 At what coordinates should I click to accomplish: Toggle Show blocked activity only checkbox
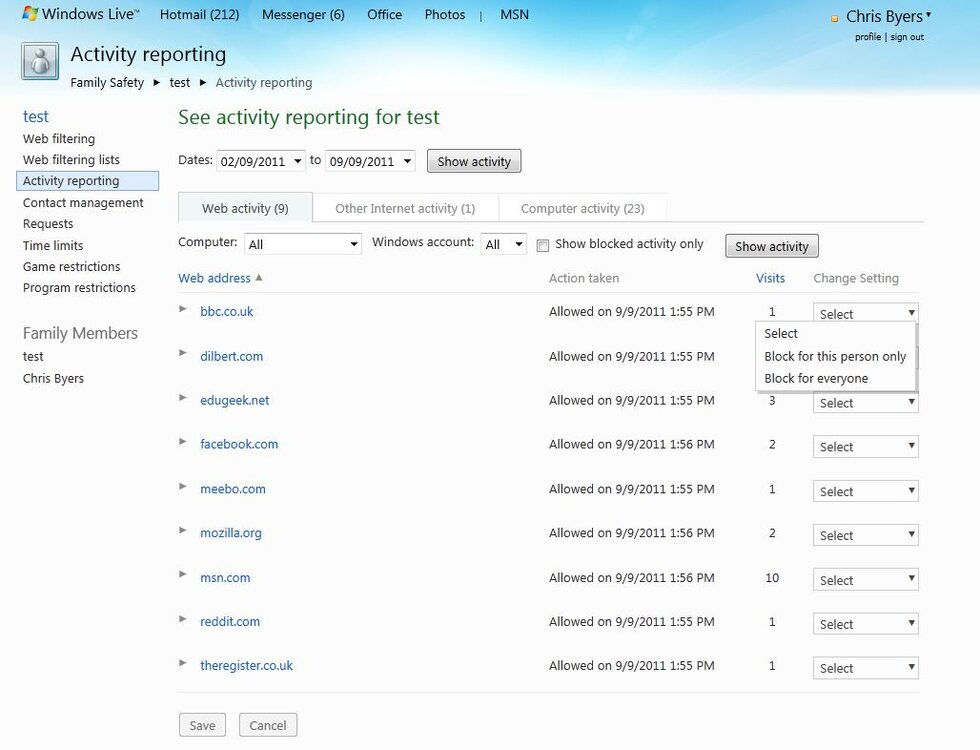[x=543, y=246]
